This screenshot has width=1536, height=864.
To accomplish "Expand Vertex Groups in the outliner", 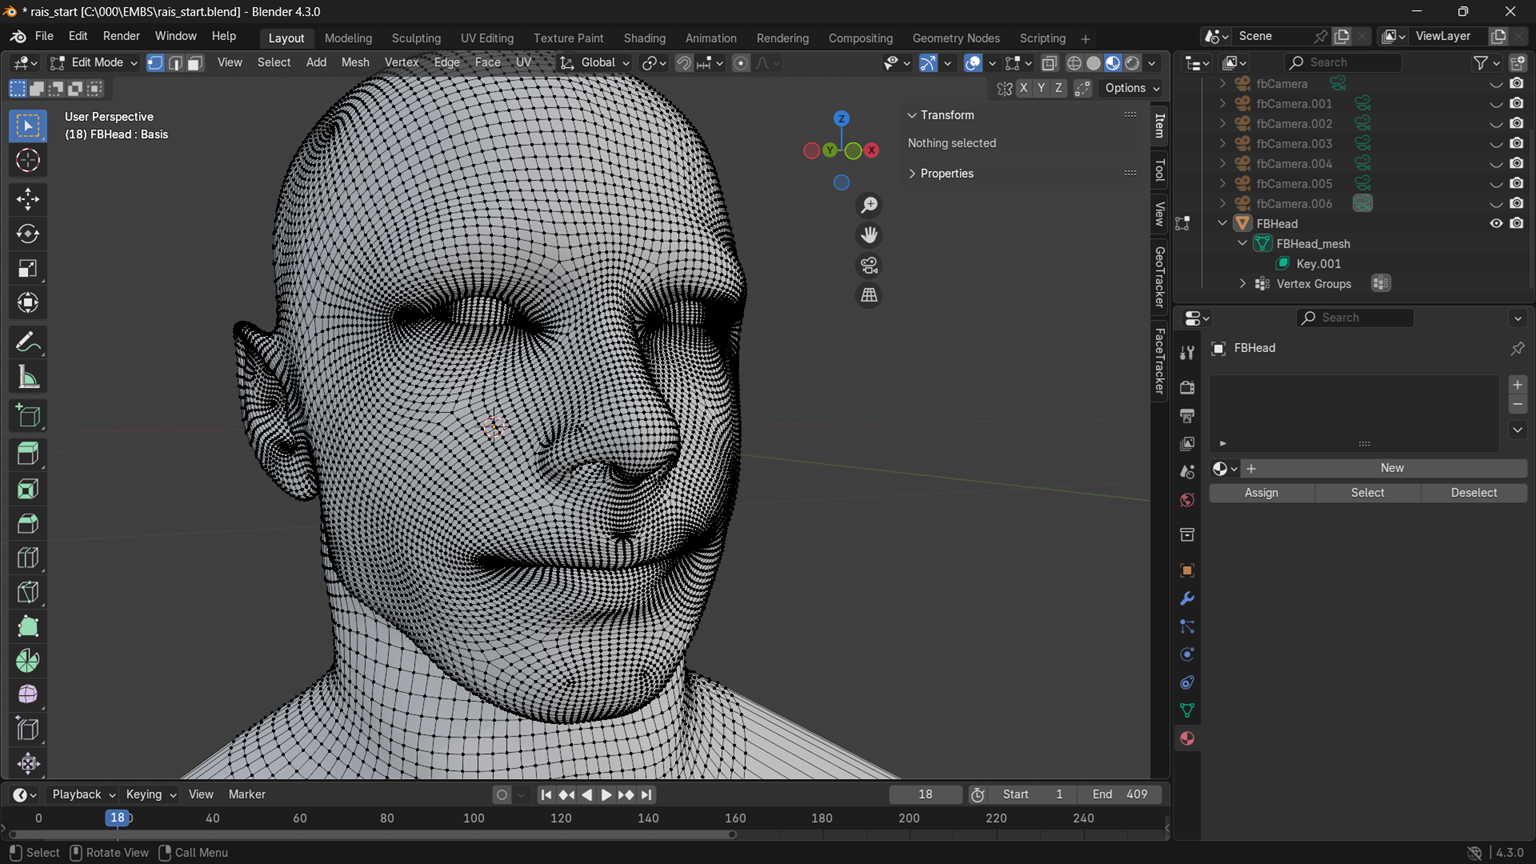I will coord(1242,284).
